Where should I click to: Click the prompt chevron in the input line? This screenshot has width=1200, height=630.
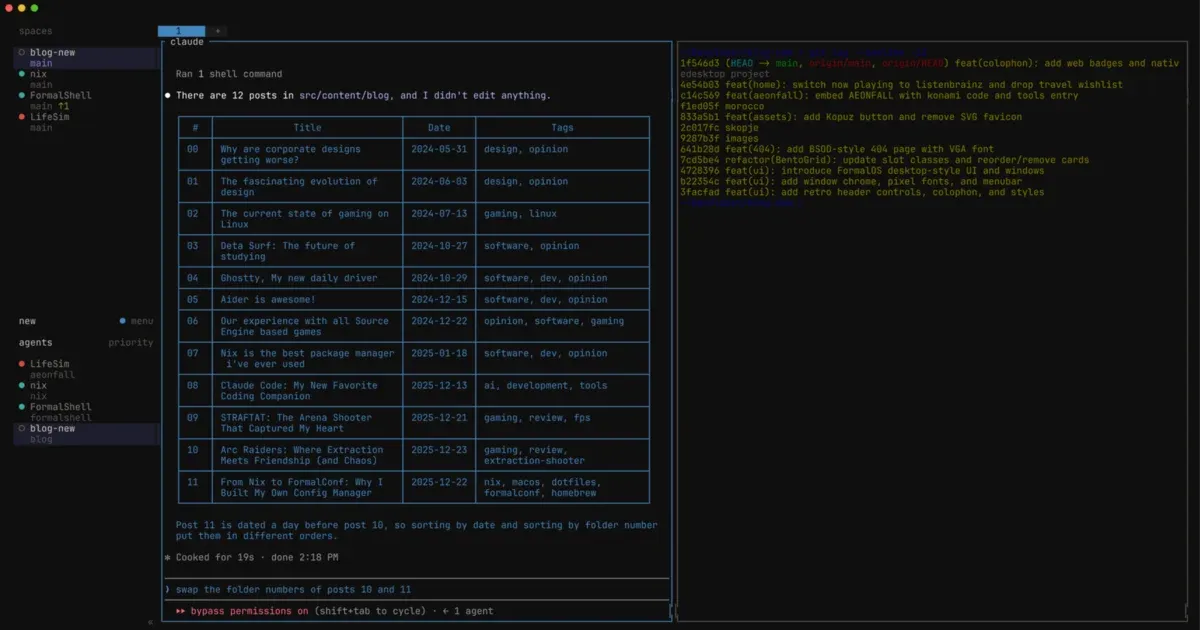(x=168, y=590)
